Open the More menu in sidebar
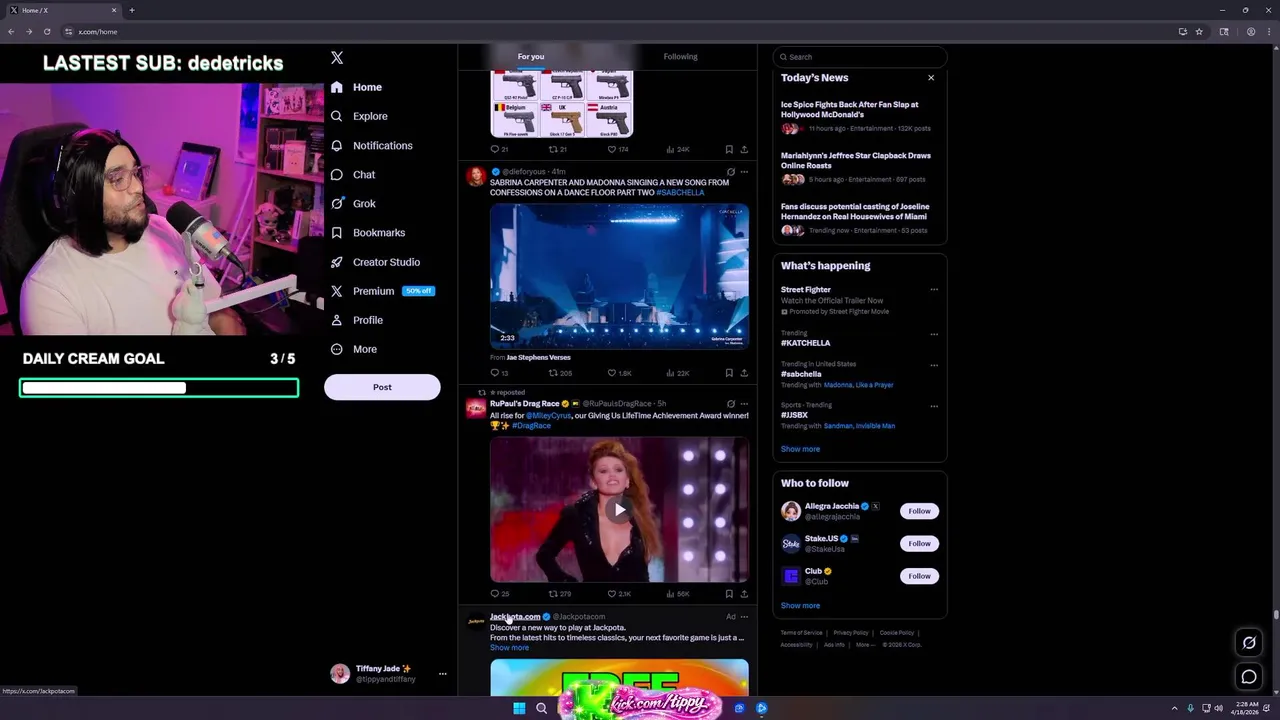Image resolution: width=1280 pixels, height=720 pixels. click(354, 349)
